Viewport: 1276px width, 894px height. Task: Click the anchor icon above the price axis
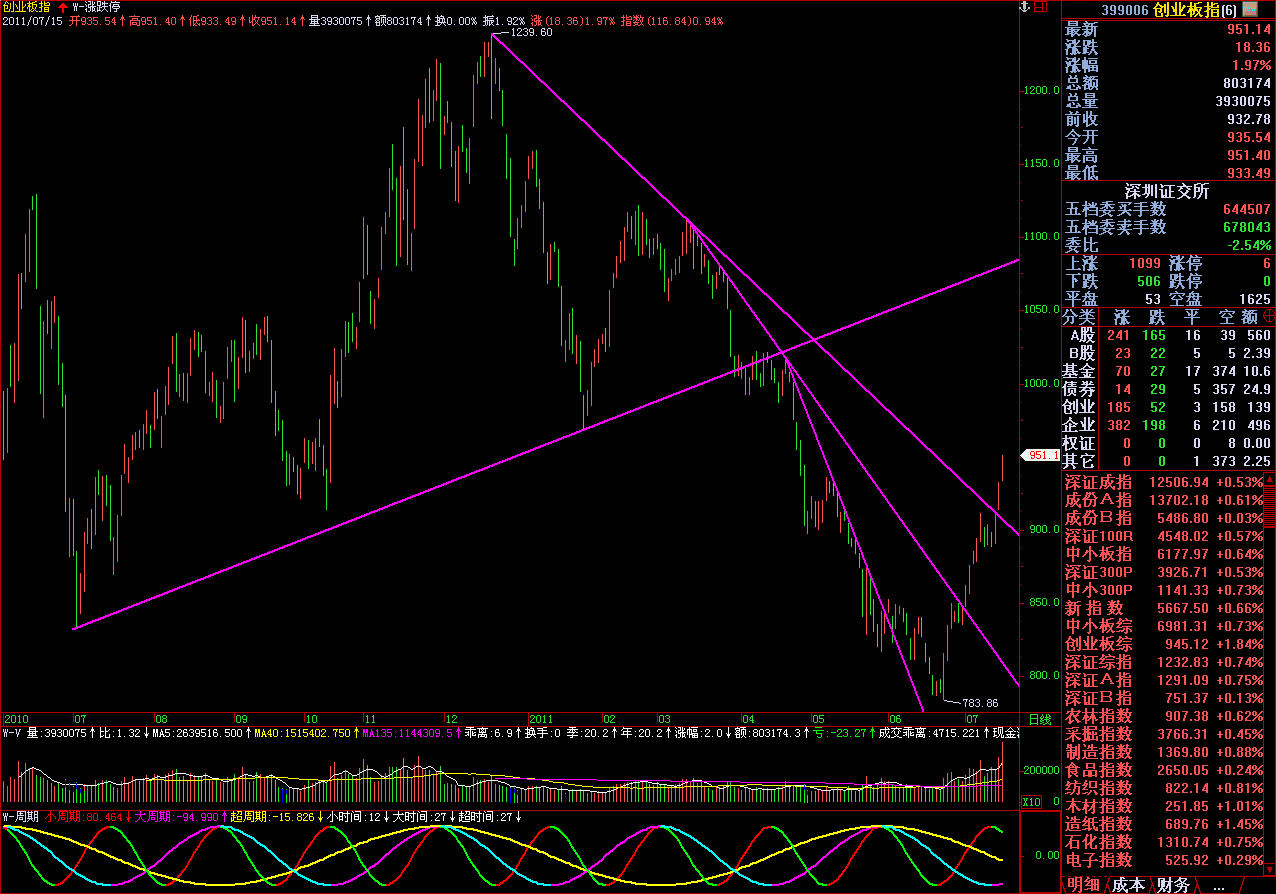pos(1022,7)
